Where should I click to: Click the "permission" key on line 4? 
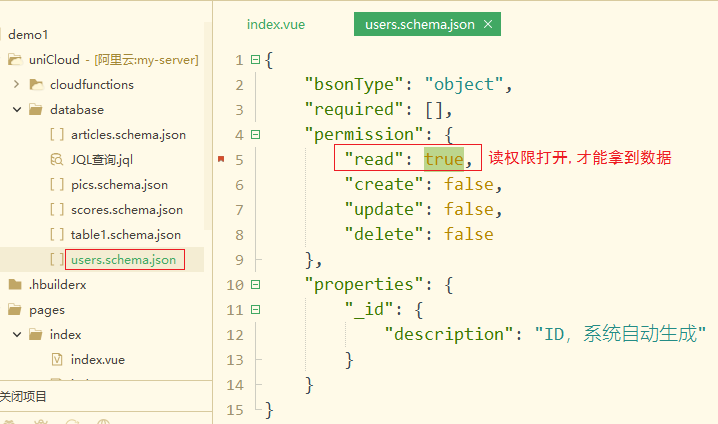coord(364,135)
